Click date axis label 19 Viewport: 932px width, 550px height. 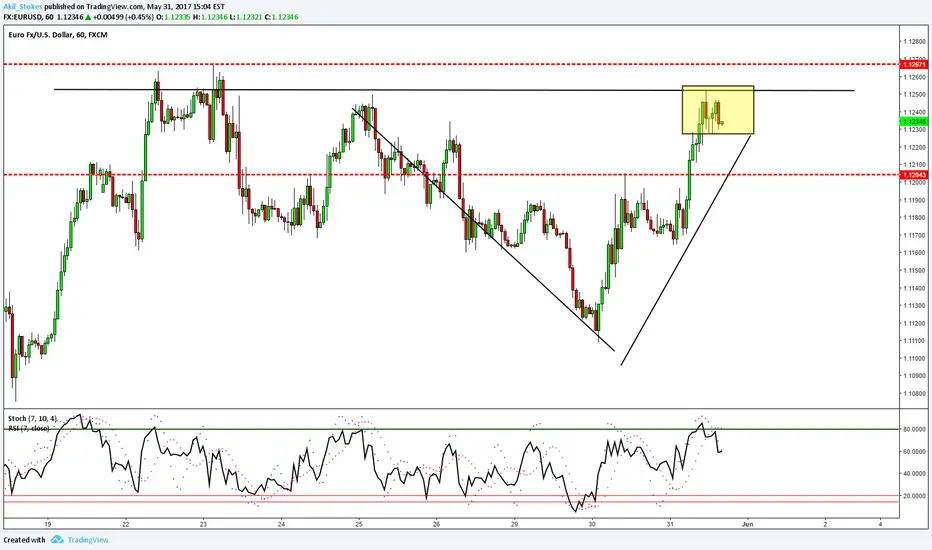click(48, 524)
